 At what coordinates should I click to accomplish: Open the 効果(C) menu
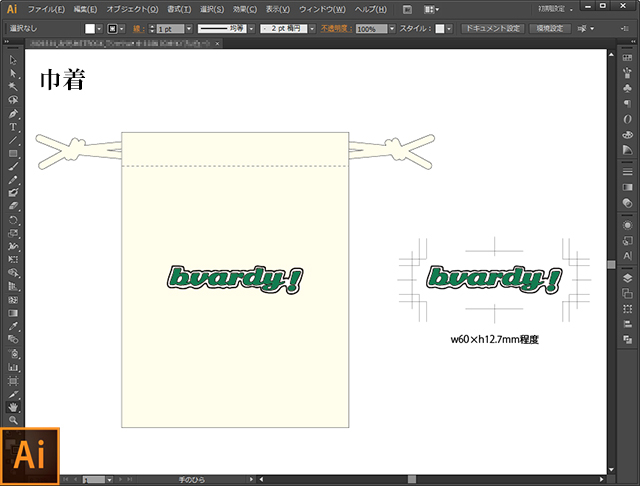(x=245, y=9)
